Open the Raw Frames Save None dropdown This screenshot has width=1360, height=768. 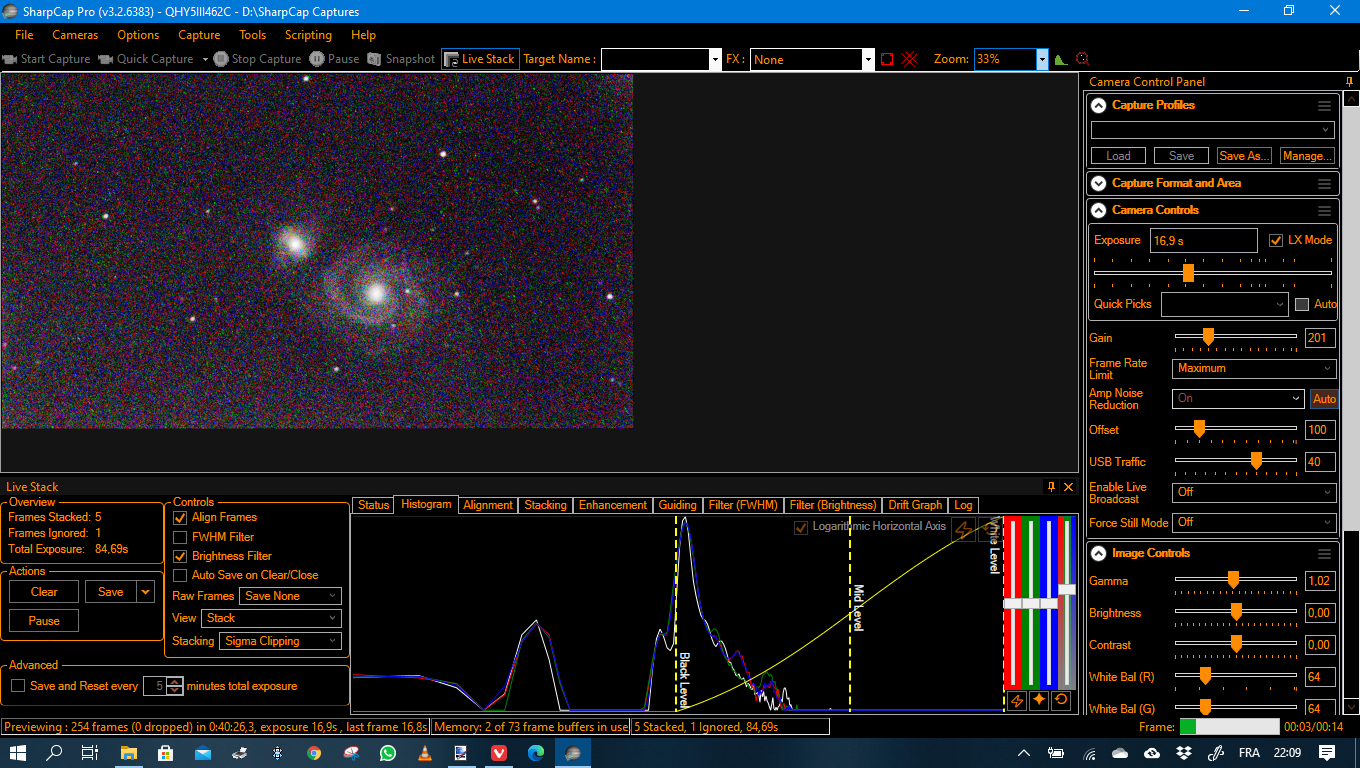(291, 596)
